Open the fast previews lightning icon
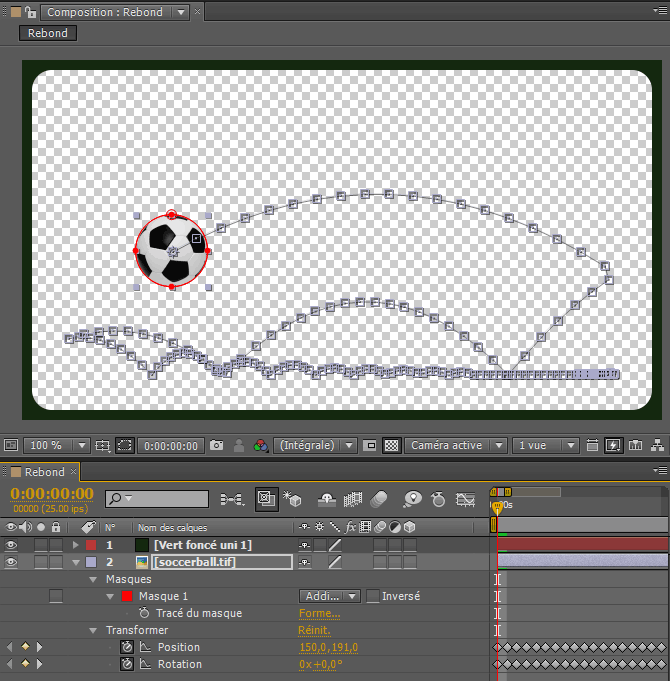This screenshot has width=670, height=681. point(613,445)
